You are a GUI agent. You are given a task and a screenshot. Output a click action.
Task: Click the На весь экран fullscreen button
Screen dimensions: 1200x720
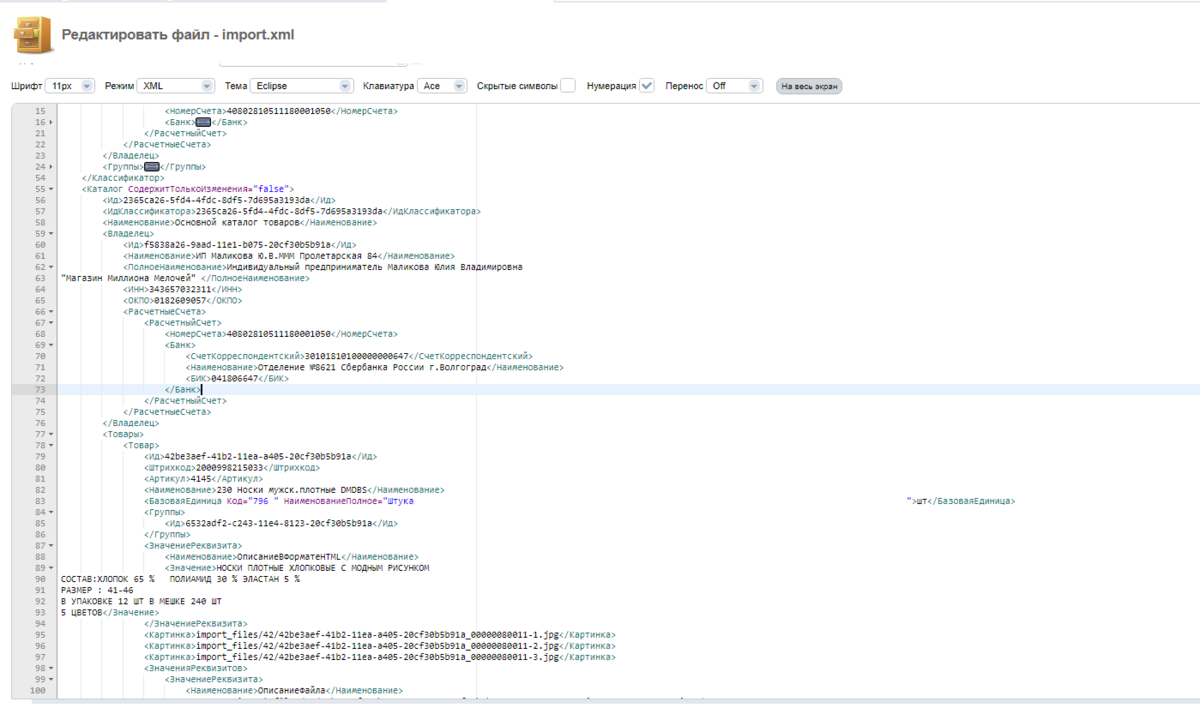(809, 86)
